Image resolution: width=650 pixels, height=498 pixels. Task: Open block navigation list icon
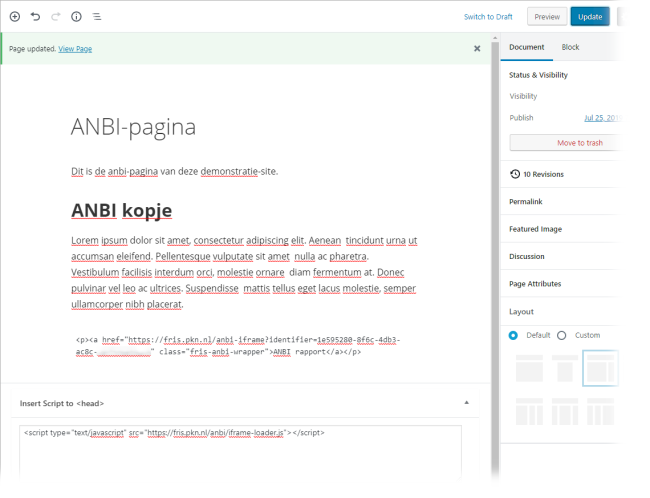(97, 17)
